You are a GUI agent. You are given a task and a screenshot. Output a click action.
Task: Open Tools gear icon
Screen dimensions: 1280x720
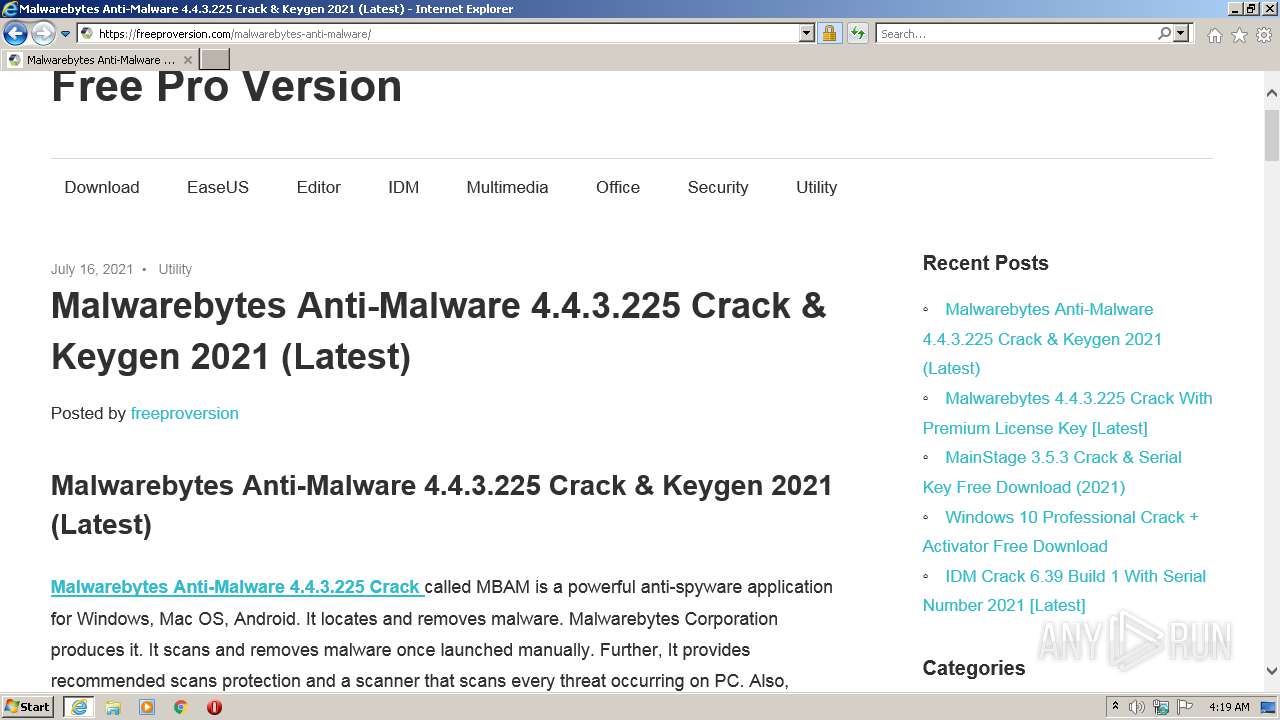pos(1264,35)
